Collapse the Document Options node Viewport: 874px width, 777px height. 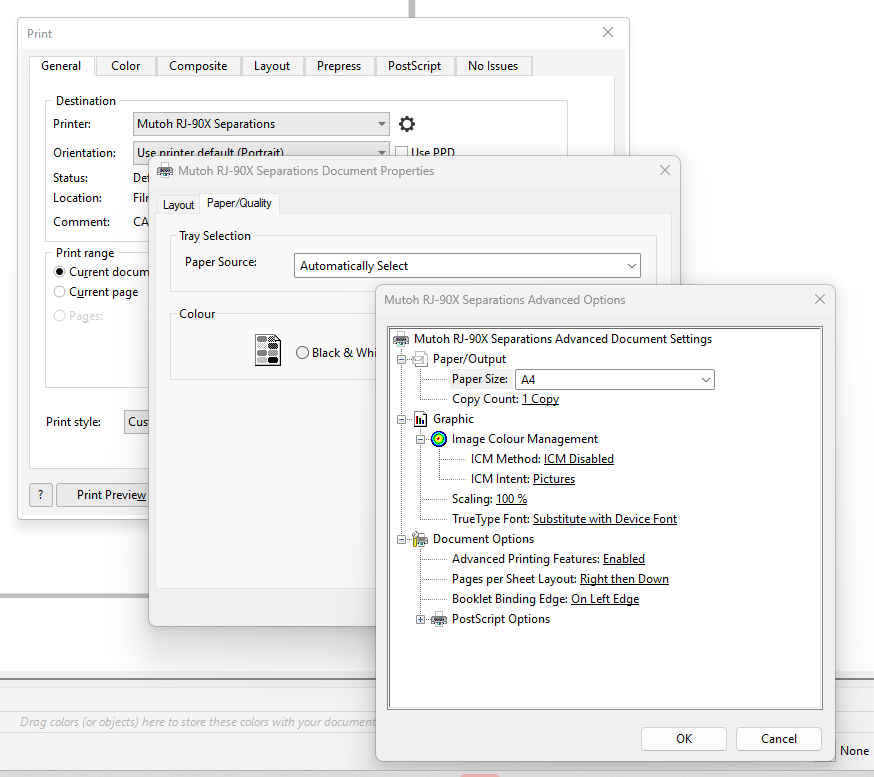click(x=401, y=540)
